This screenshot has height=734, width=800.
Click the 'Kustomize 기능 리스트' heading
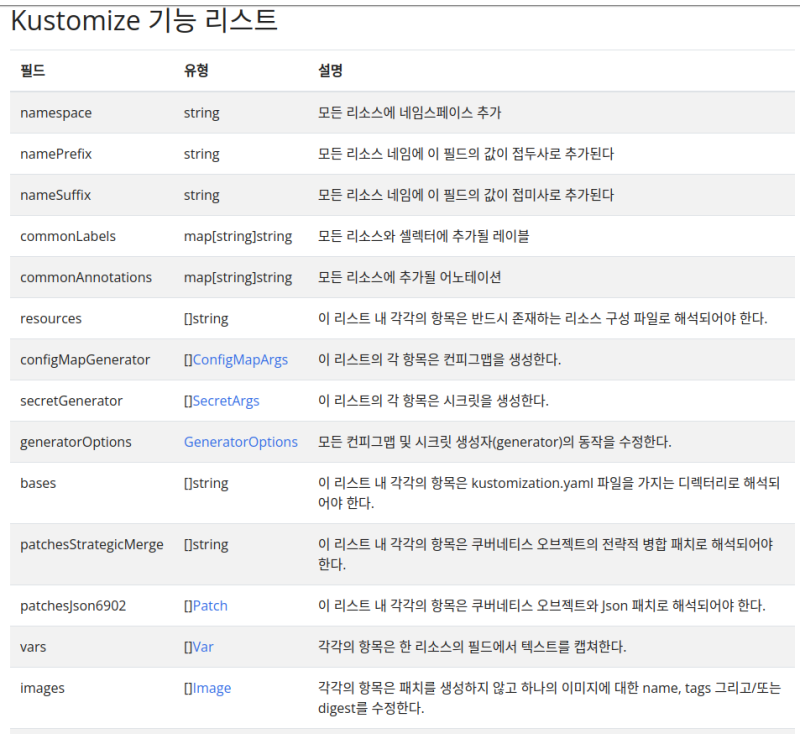(144, 21)
